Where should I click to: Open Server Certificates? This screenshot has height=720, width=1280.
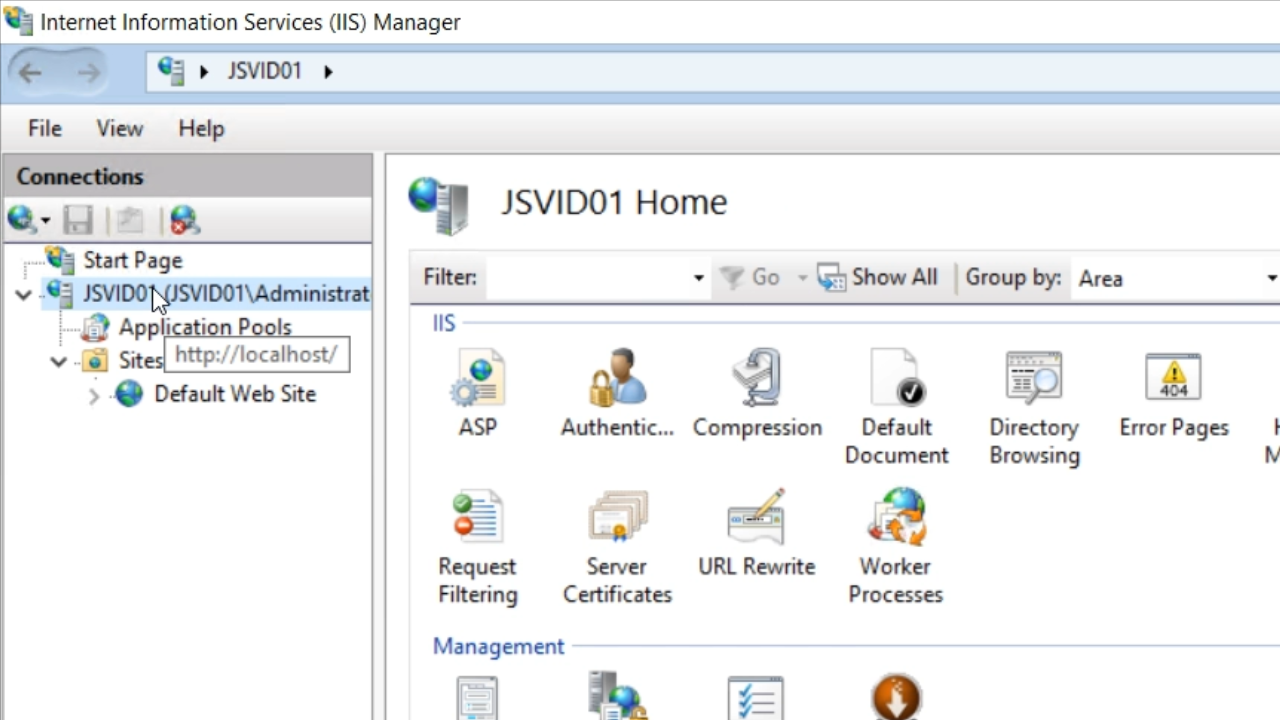tap(616, 520)
